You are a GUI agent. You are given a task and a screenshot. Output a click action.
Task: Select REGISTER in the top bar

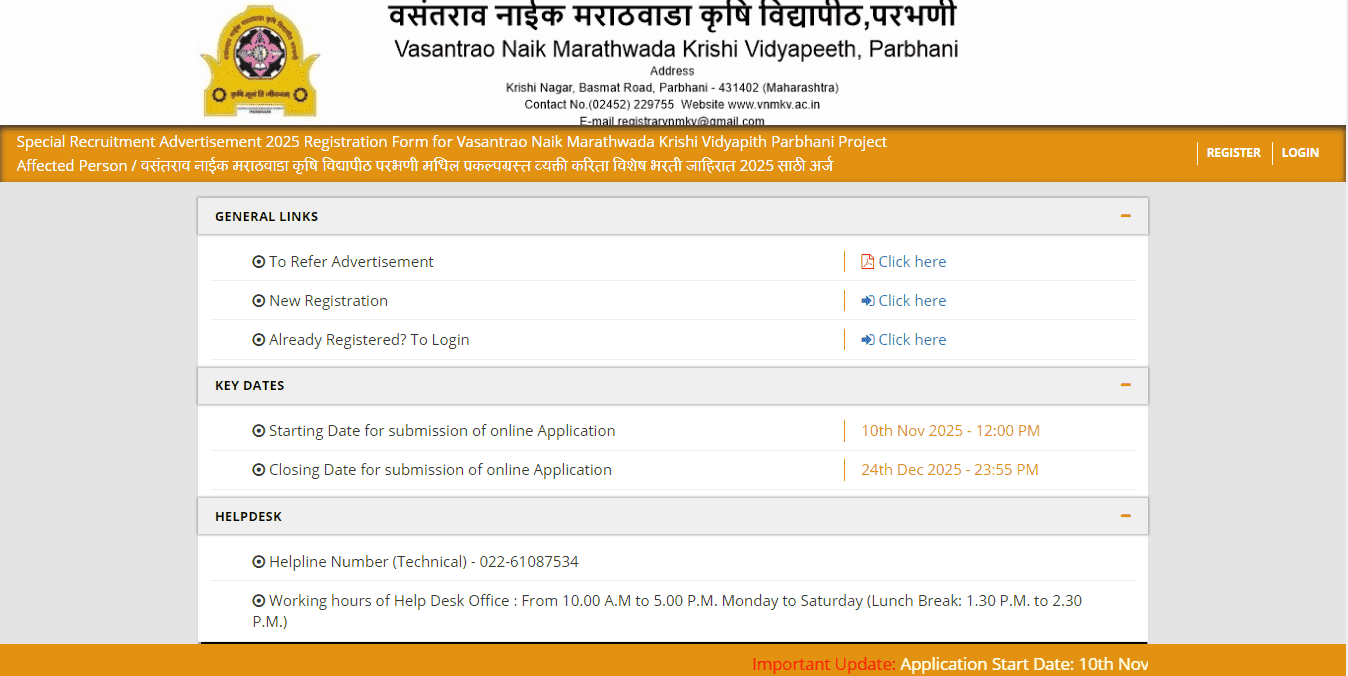(x=1233, y=152)
